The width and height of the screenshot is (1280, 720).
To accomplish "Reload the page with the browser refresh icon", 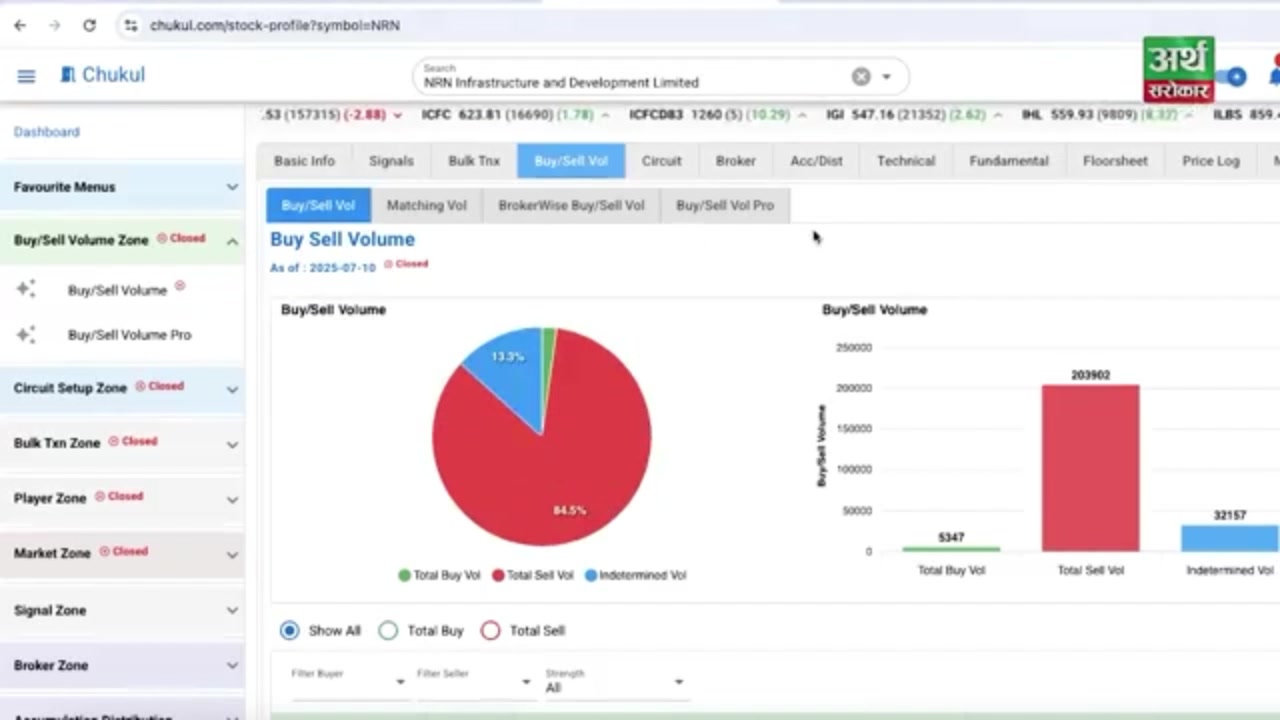I will click(x=89, y=25).
